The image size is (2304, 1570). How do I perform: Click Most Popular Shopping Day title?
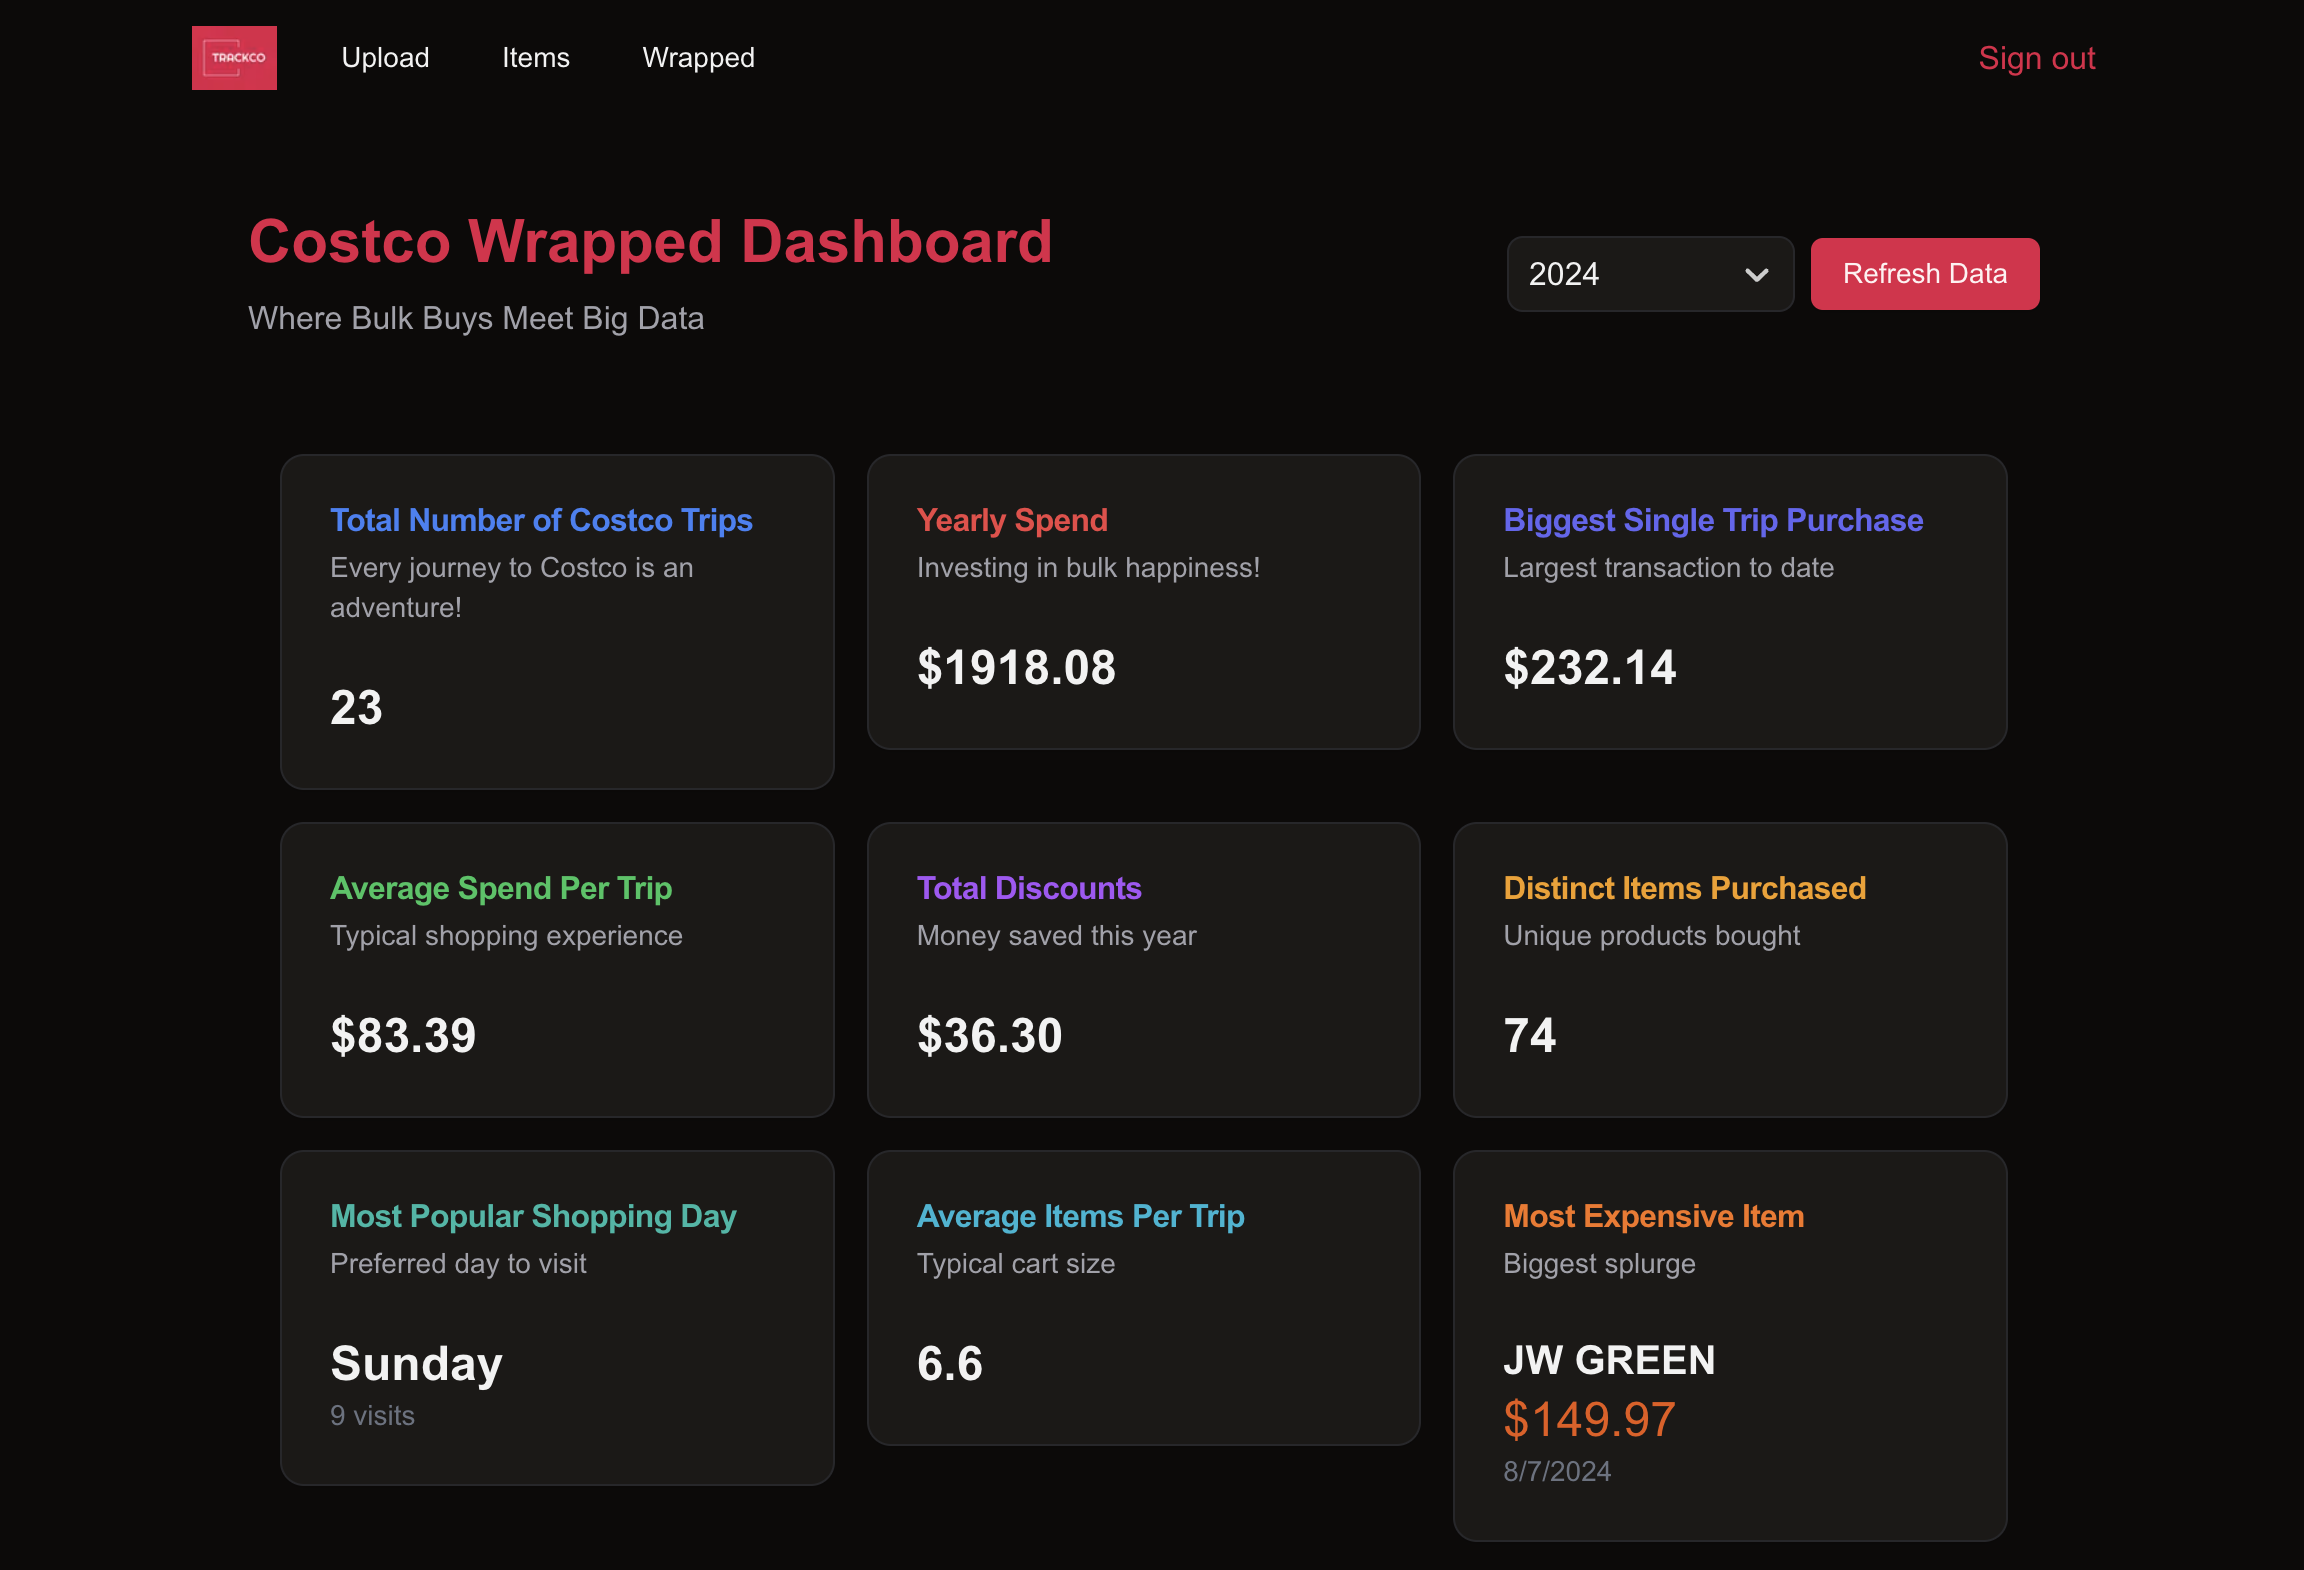pyautogui.click(x=533, y=1216)
